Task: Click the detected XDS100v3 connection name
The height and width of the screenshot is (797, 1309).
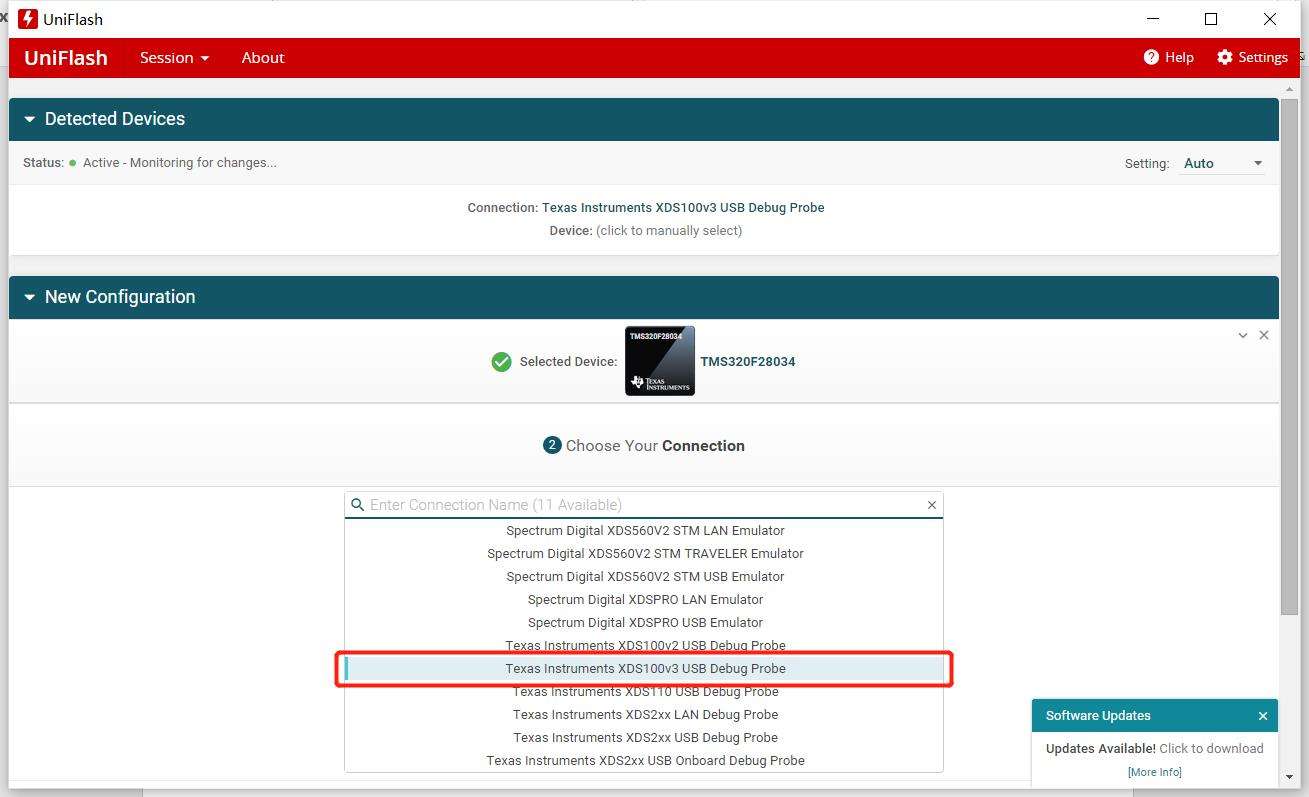Action: (683, 208)
